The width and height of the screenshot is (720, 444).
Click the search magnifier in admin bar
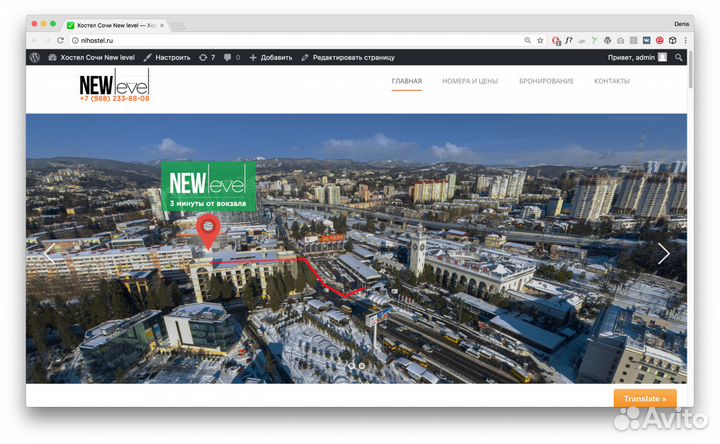[x=679, y=58]
